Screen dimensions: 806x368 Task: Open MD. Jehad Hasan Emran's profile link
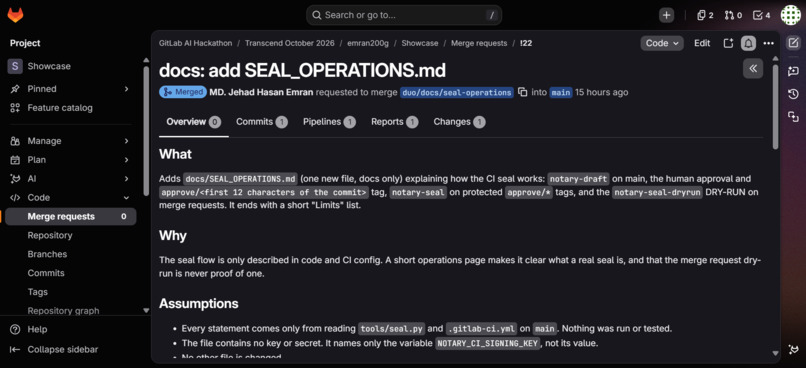[261, 93]
